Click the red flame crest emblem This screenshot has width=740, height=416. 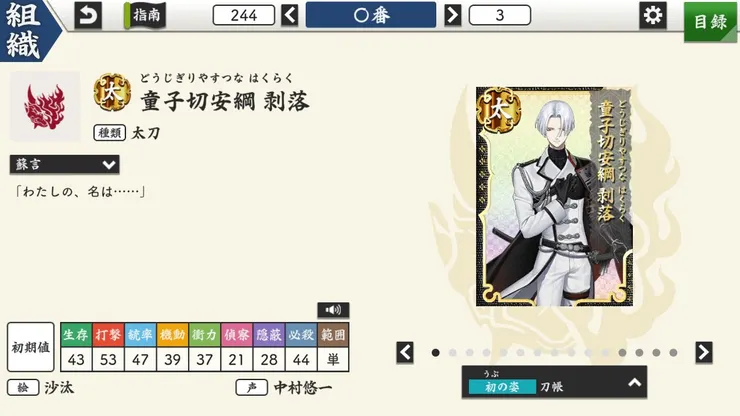coord(45,107)
